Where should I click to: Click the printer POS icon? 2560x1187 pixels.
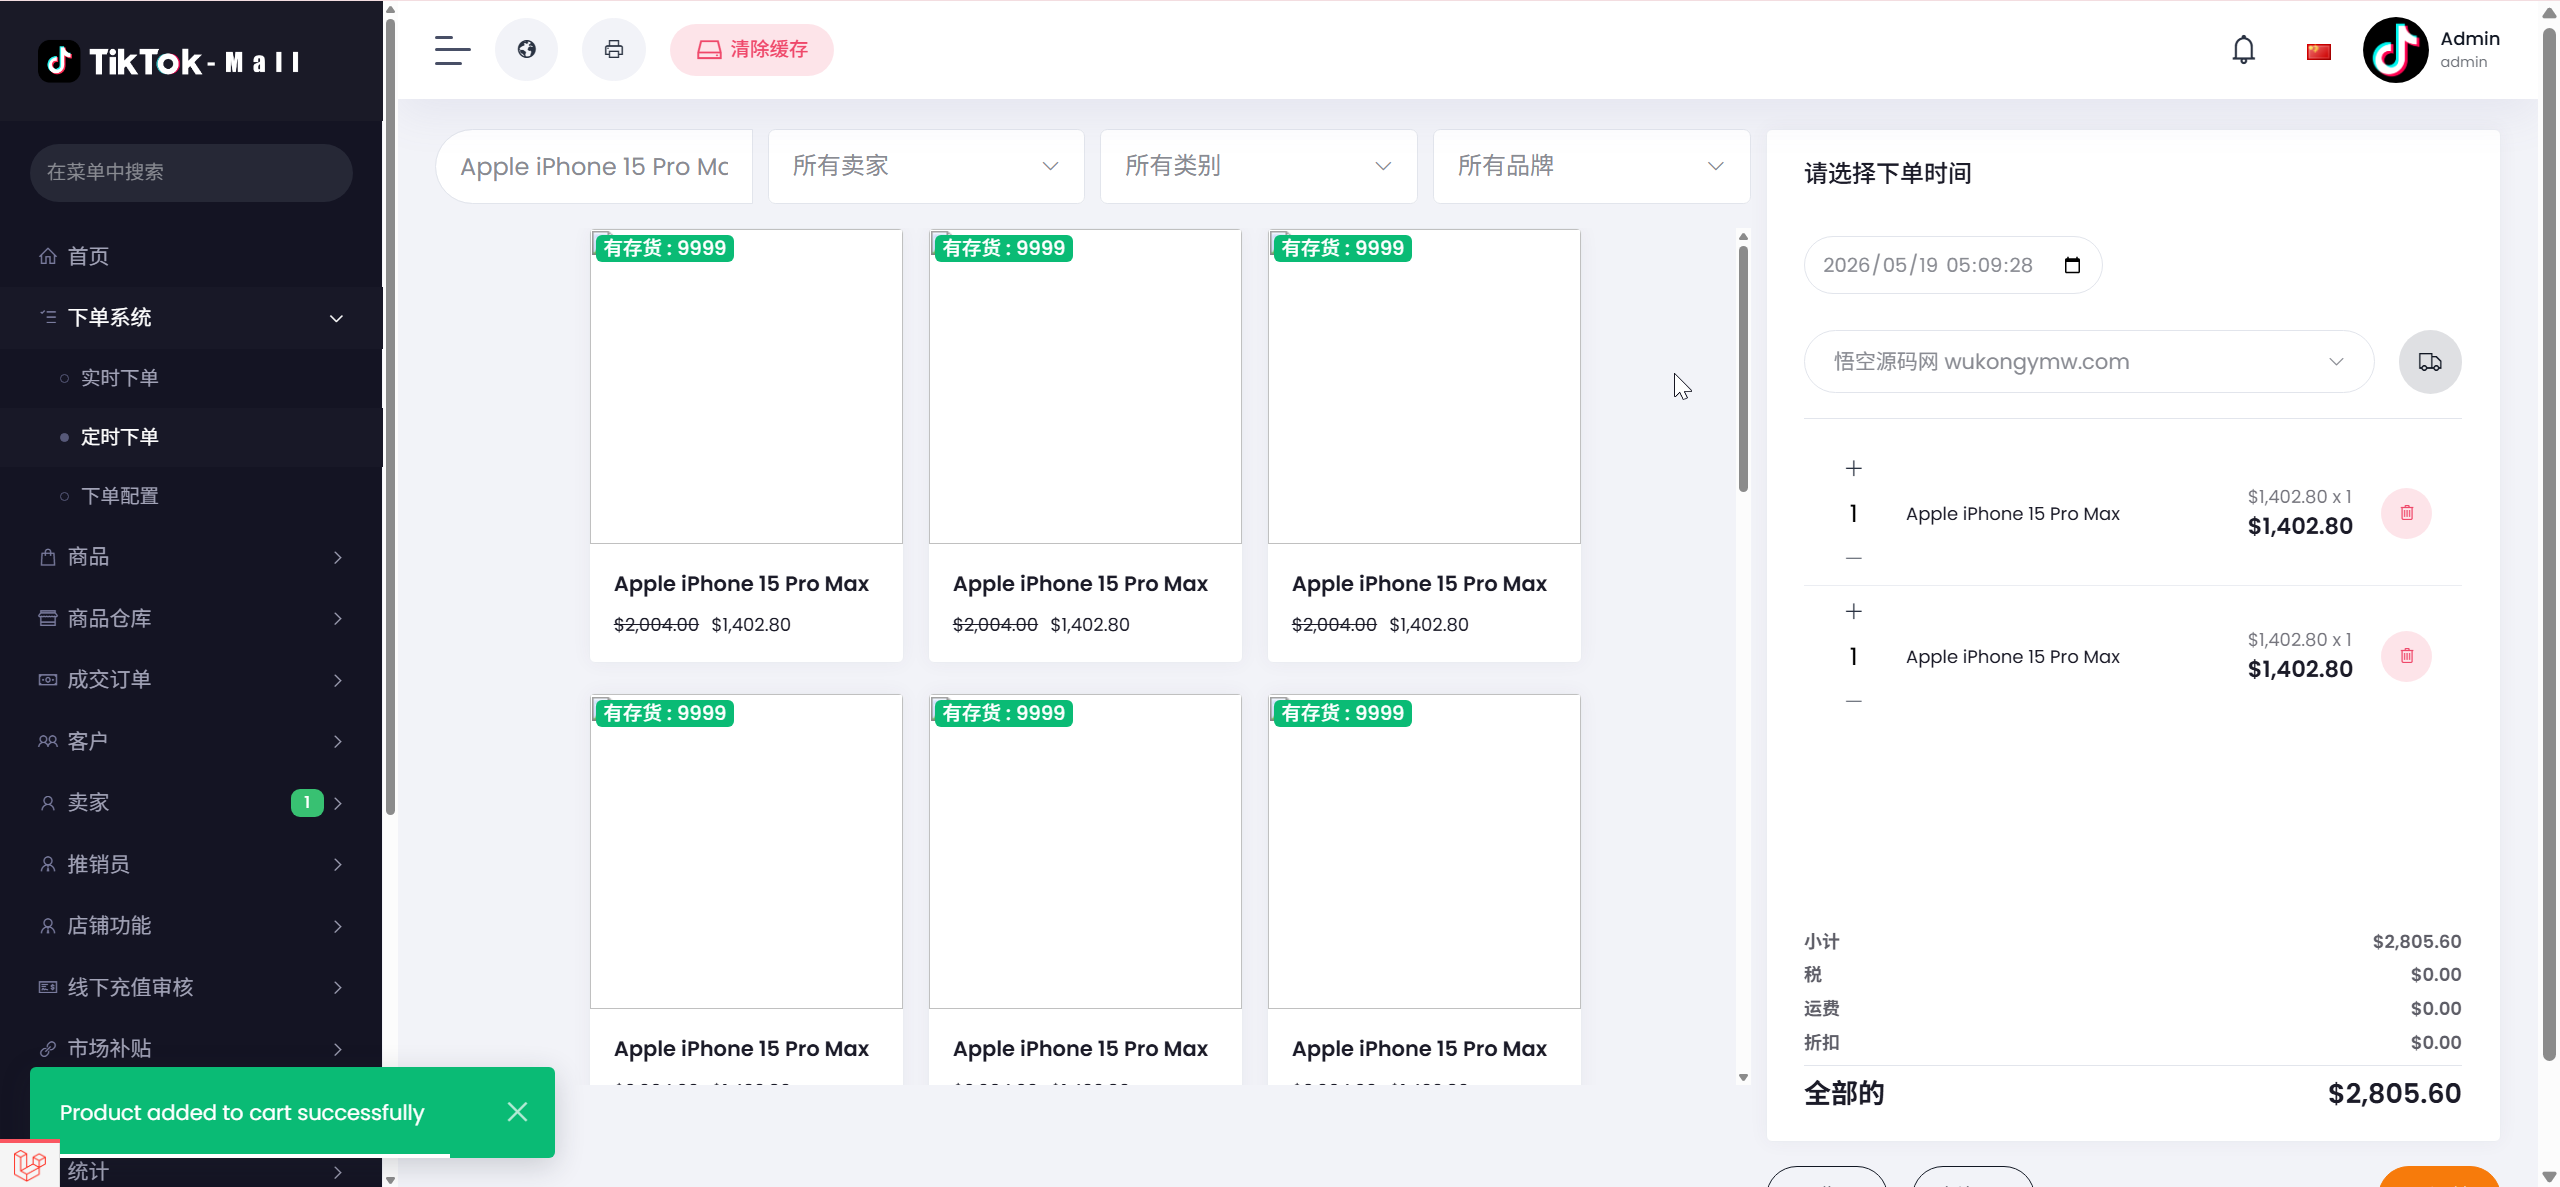(614, 49)
